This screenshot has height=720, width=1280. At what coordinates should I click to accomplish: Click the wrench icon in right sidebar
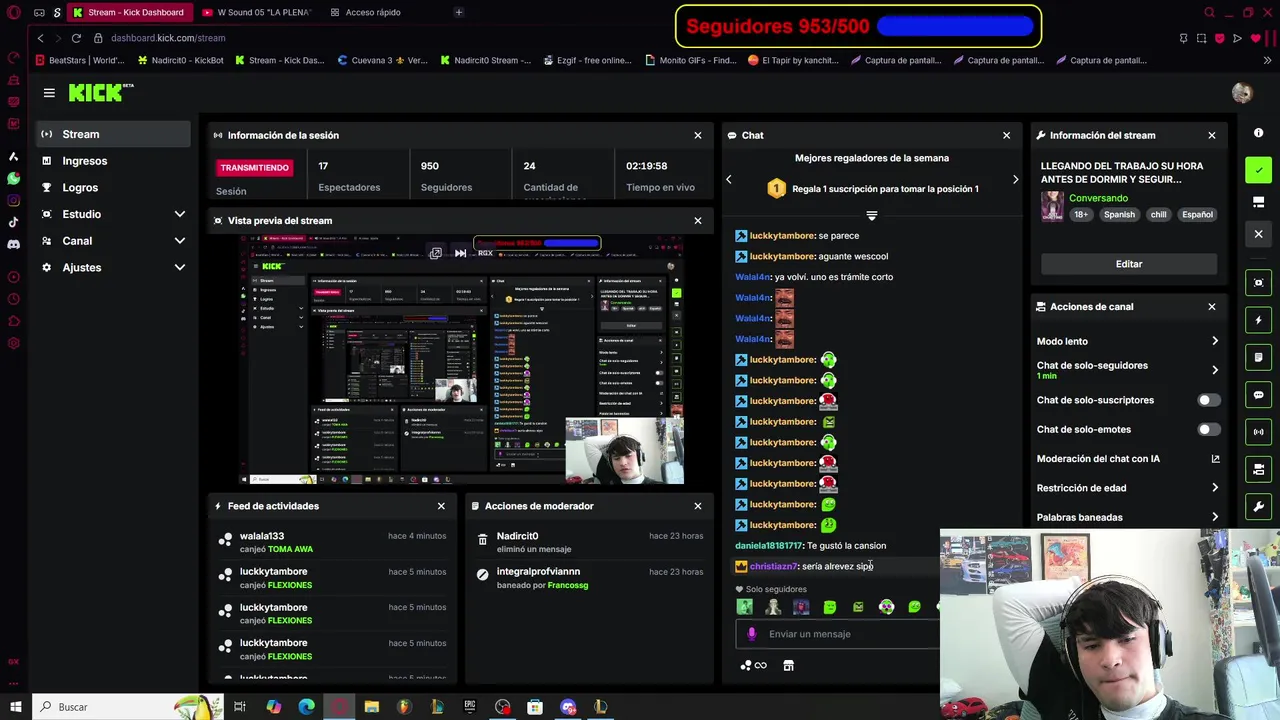(x=1258, y=507)
